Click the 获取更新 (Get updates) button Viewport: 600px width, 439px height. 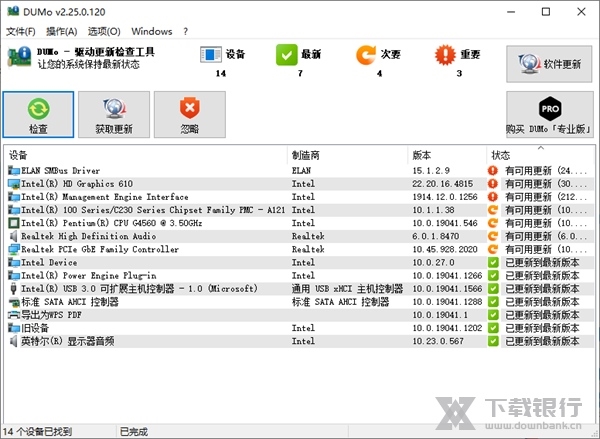[113, 116]
